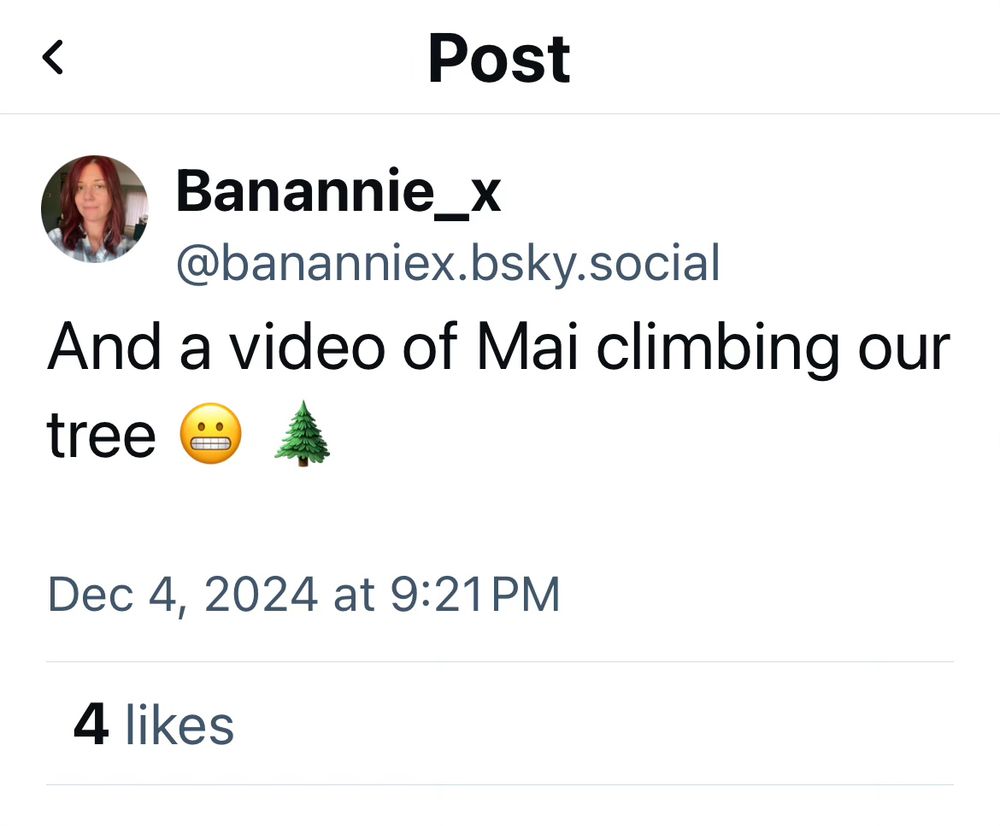The image size is (1000, 826).
Task: Click the word "Mai" in the post
Action: (x=531, y=348)
